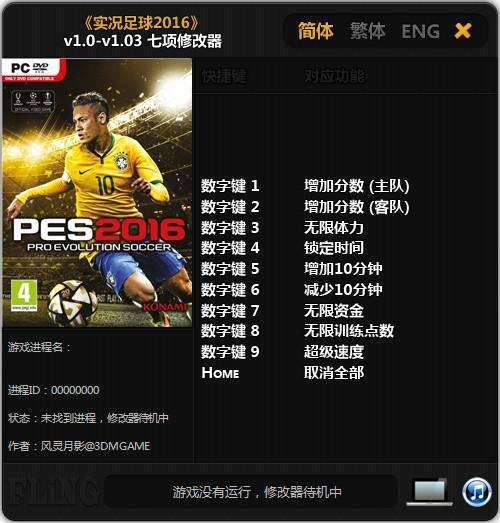
Task: Switch language to 简体
Action: tap(316, 31)
